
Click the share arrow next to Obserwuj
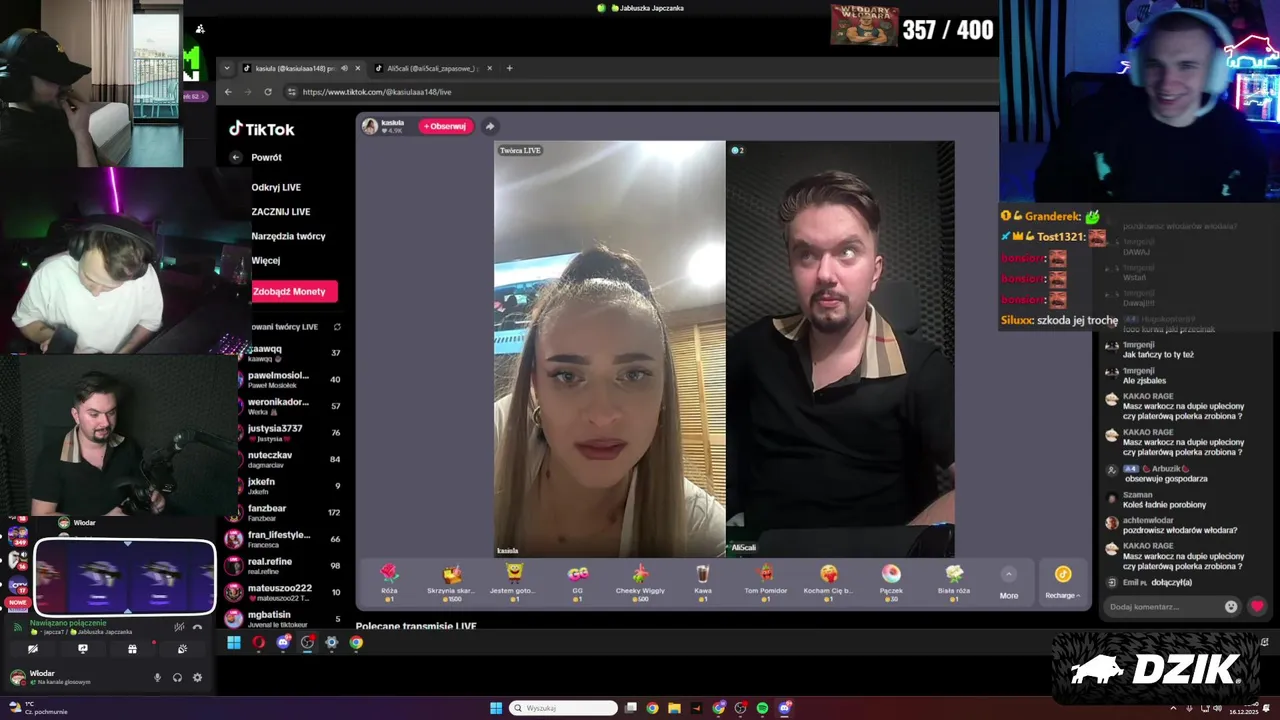tap(490, 126)
